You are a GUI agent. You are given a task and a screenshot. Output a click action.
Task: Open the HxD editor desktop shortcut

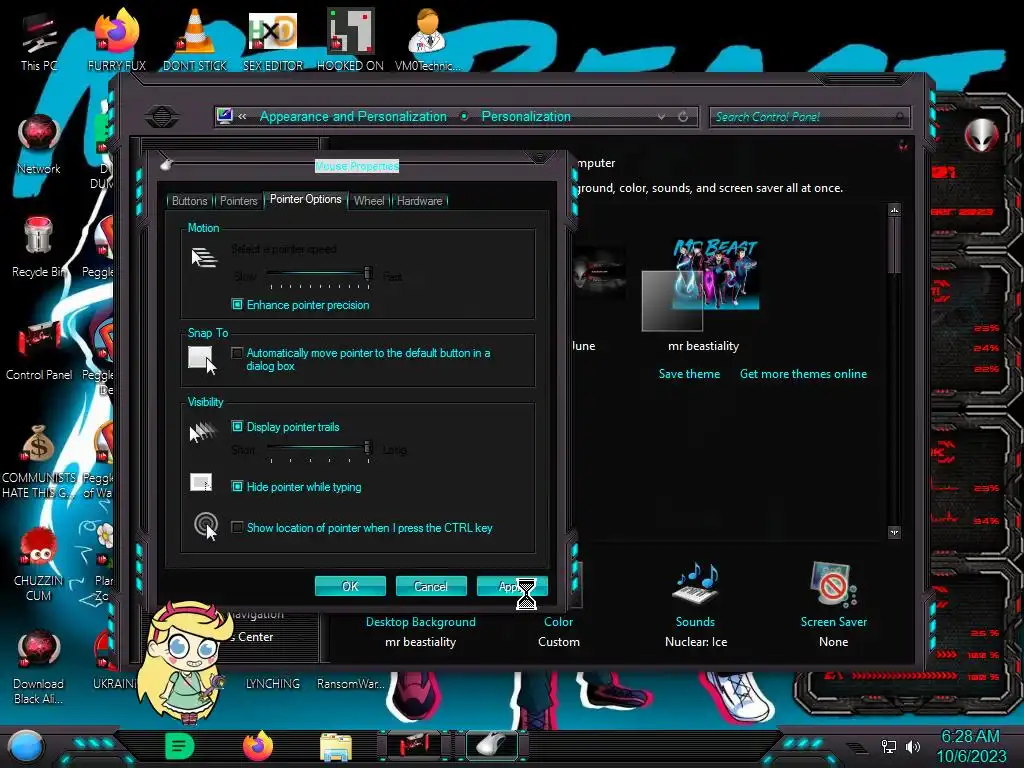tap(273, 41)
